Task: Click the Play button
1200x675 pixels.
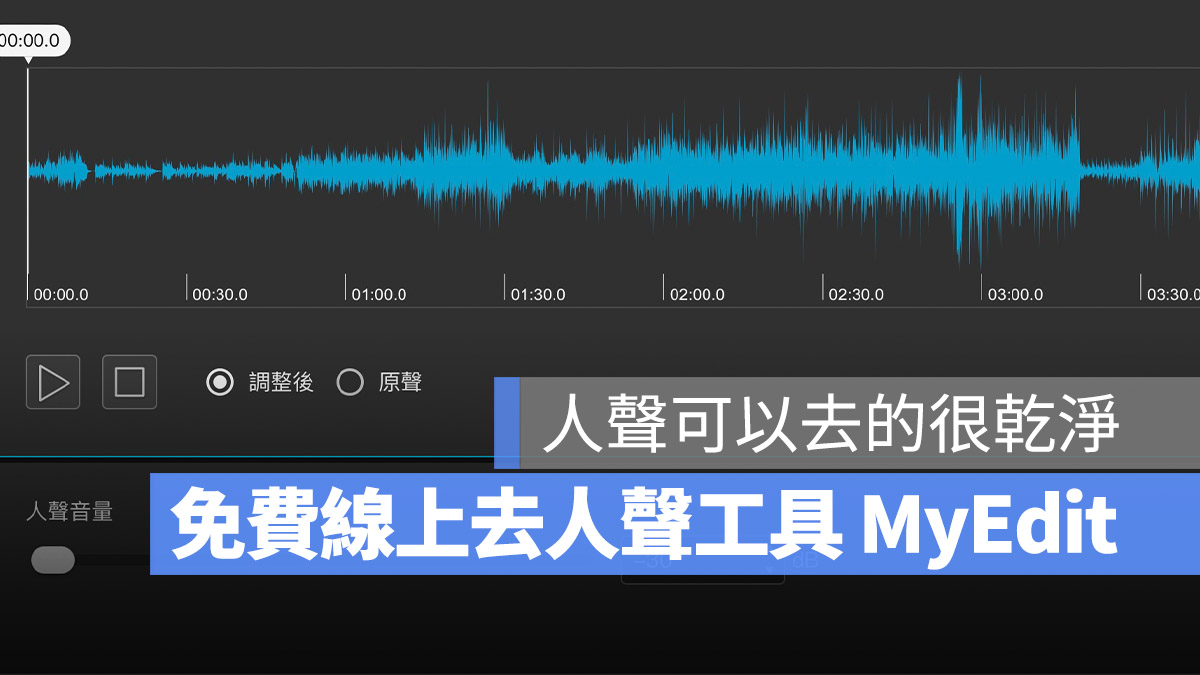Action: [x=53, y=382]
